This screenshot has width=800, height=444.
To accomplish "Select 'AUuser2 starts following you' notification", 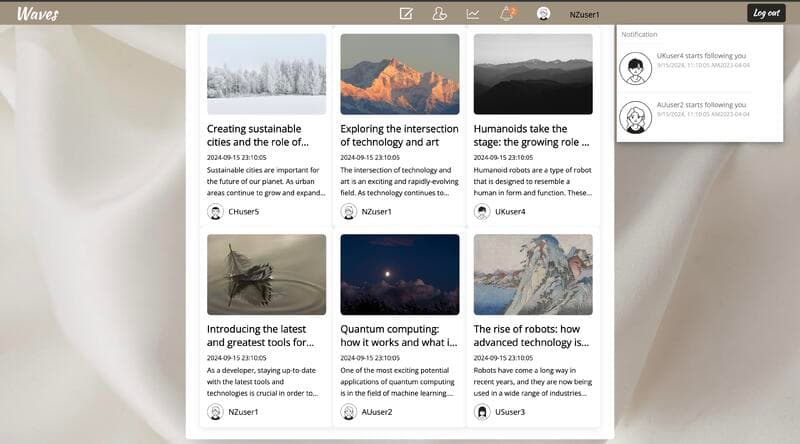I will [x=701, y=105].
